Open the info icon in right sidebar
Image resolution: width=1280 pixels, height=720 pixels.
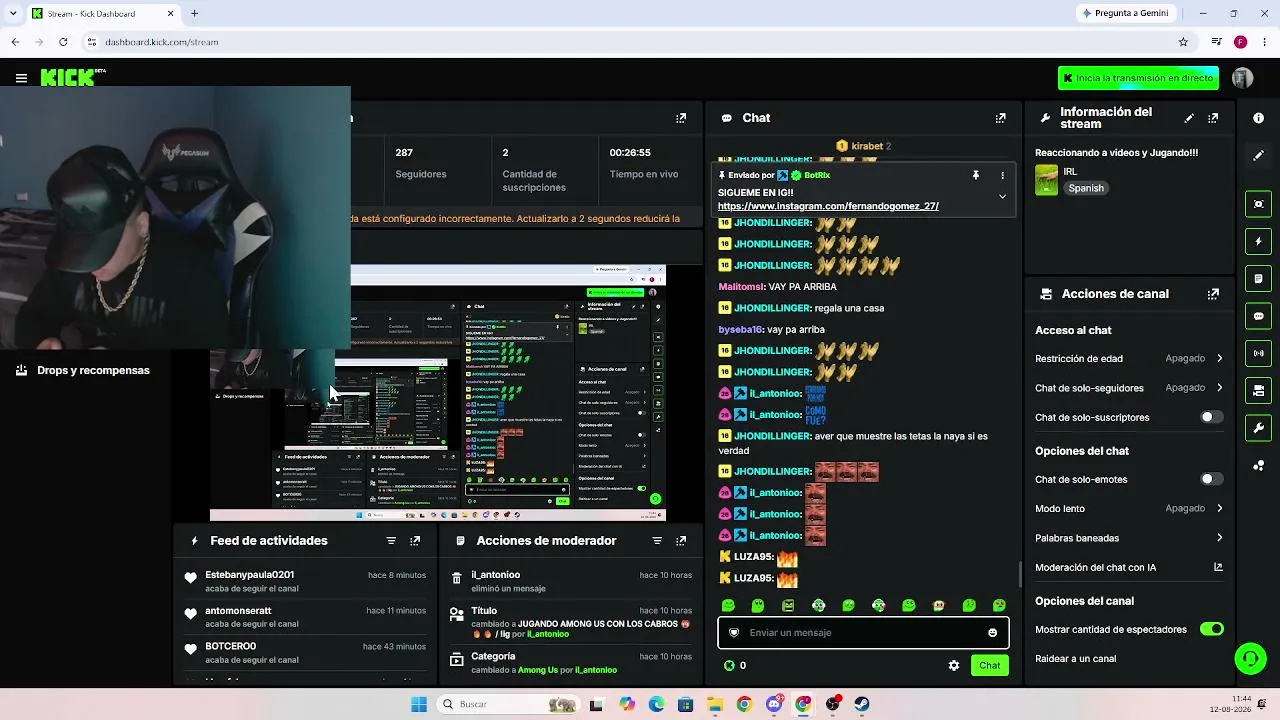[x=1258, y=118]
